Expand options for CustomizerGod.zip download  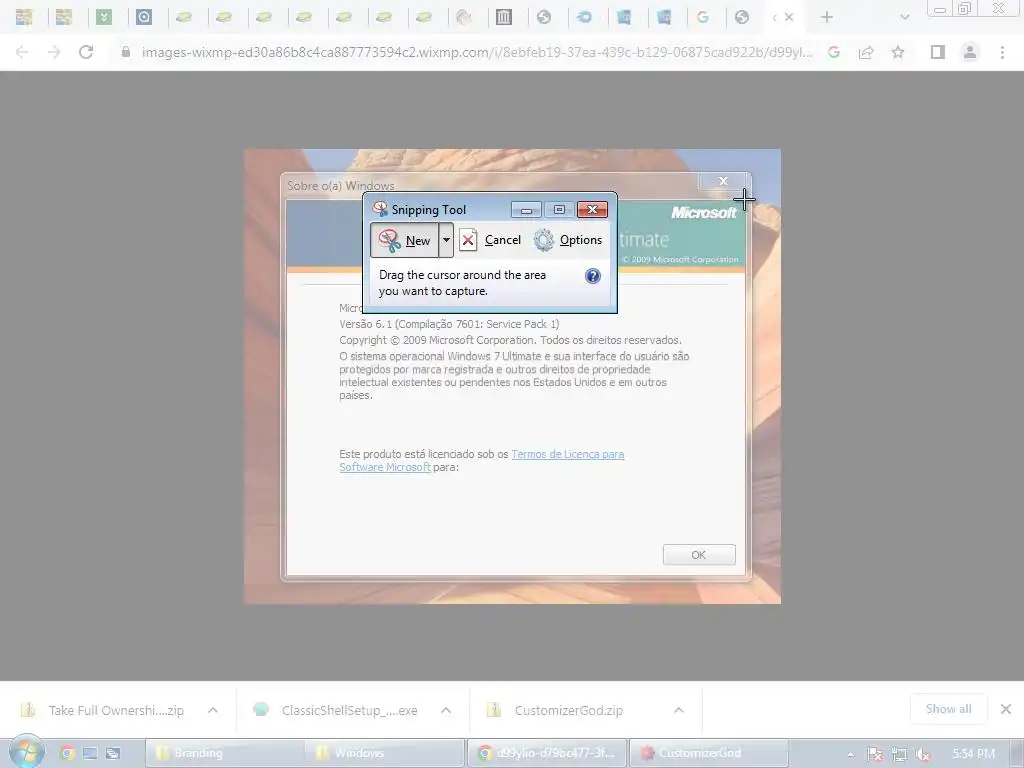(x=679, y=710)
